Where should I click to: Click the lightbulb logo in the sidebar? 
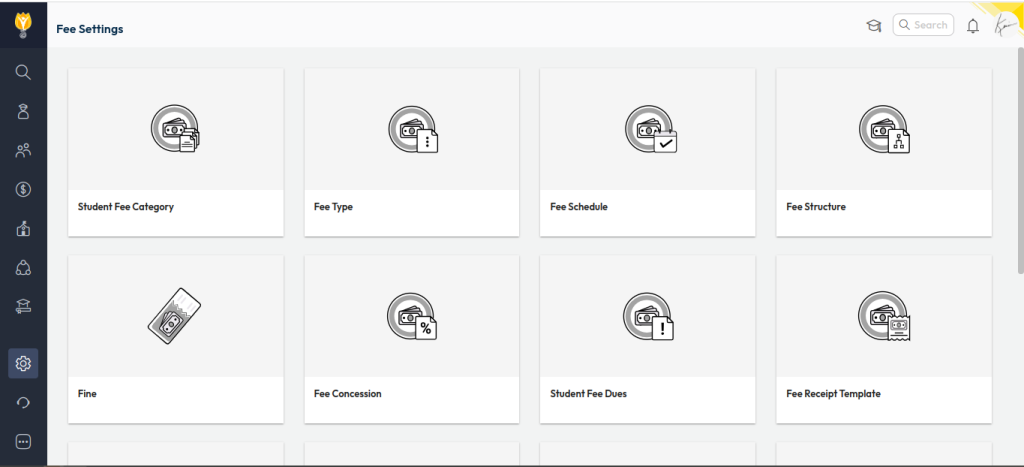point(23,23)
